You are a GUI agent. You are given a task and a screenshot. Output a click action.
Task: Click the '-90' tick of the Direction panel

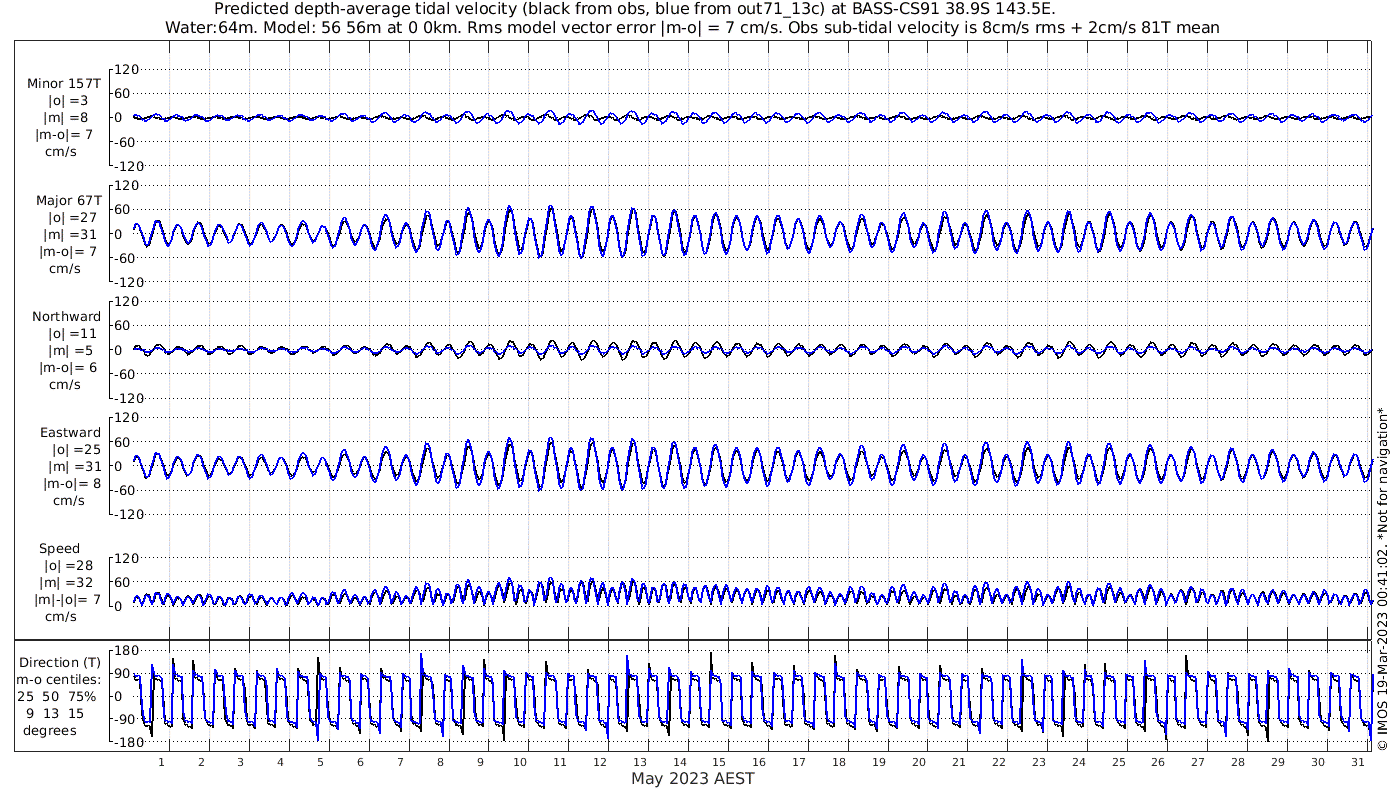click(125, 719)
